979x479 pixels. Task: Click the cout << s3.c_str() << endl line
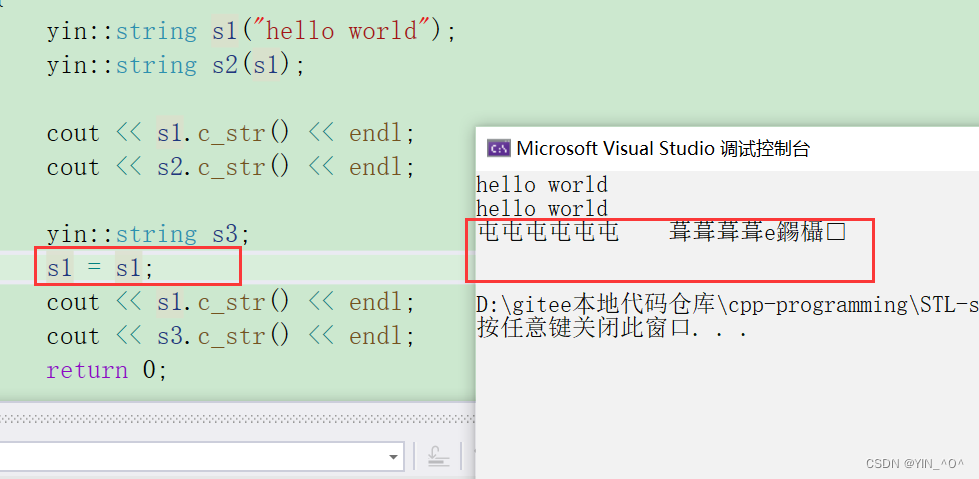230,337
